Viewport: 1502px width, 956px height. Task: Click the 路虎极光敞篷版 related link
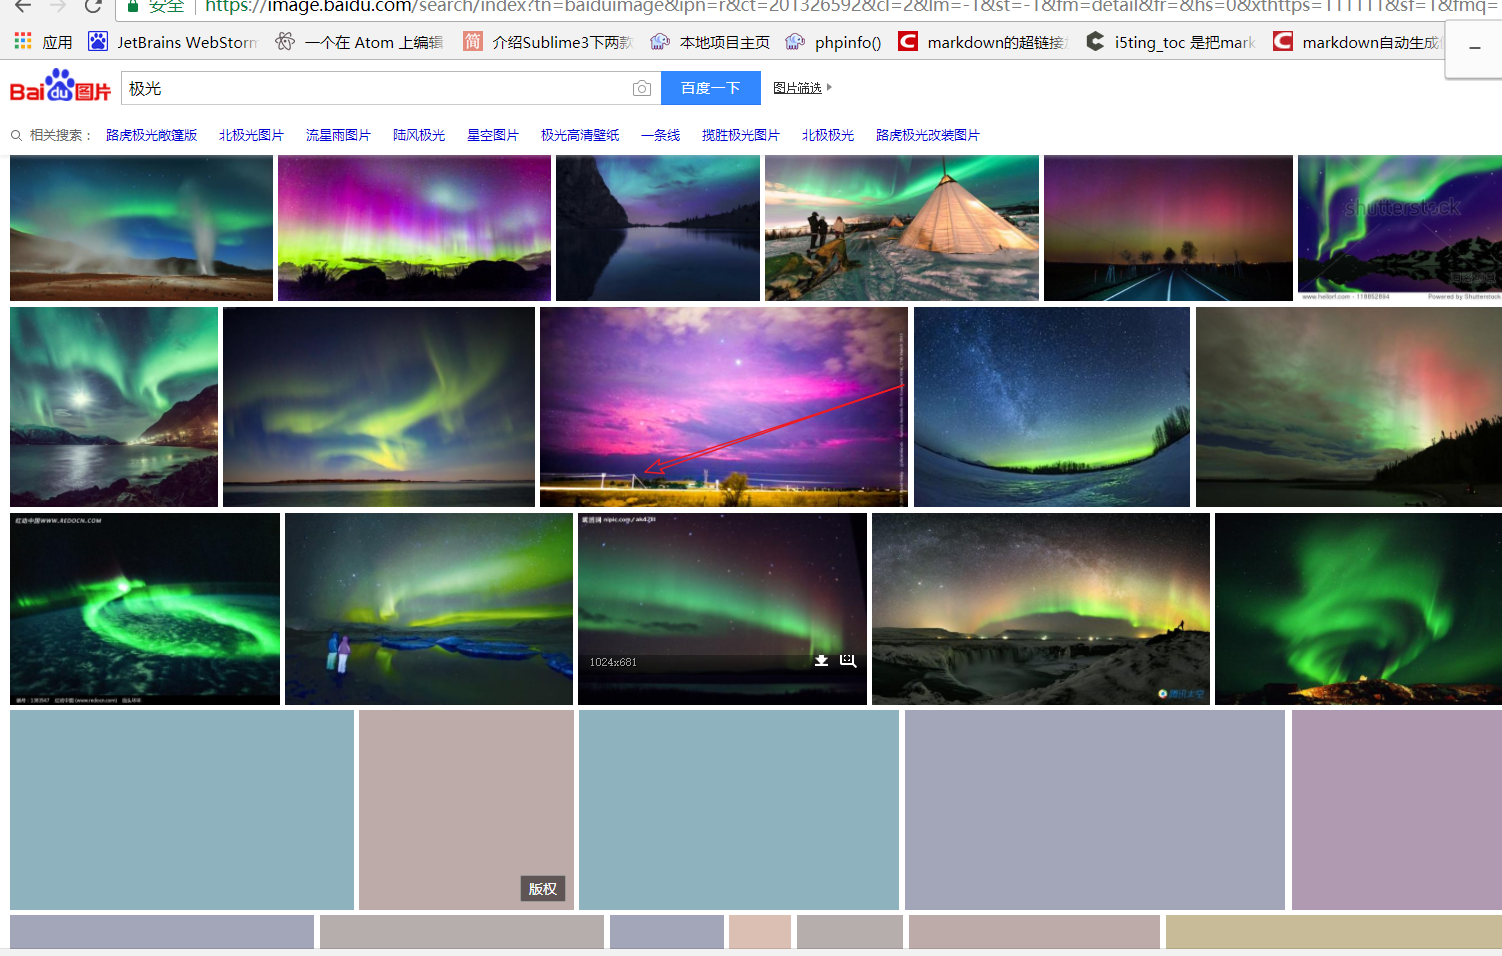coord(151,135)
